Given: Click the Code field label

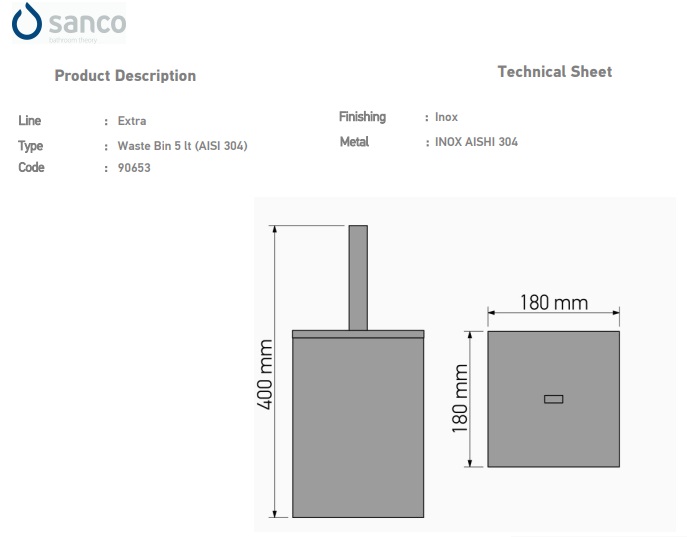Looking at the screenshot, I should (32, 168).
